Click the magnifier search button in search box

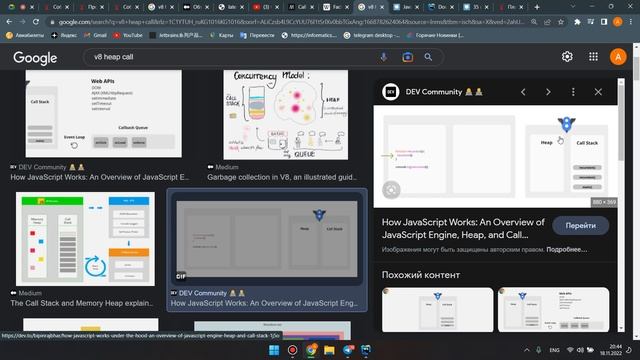[x=428, y=57]
